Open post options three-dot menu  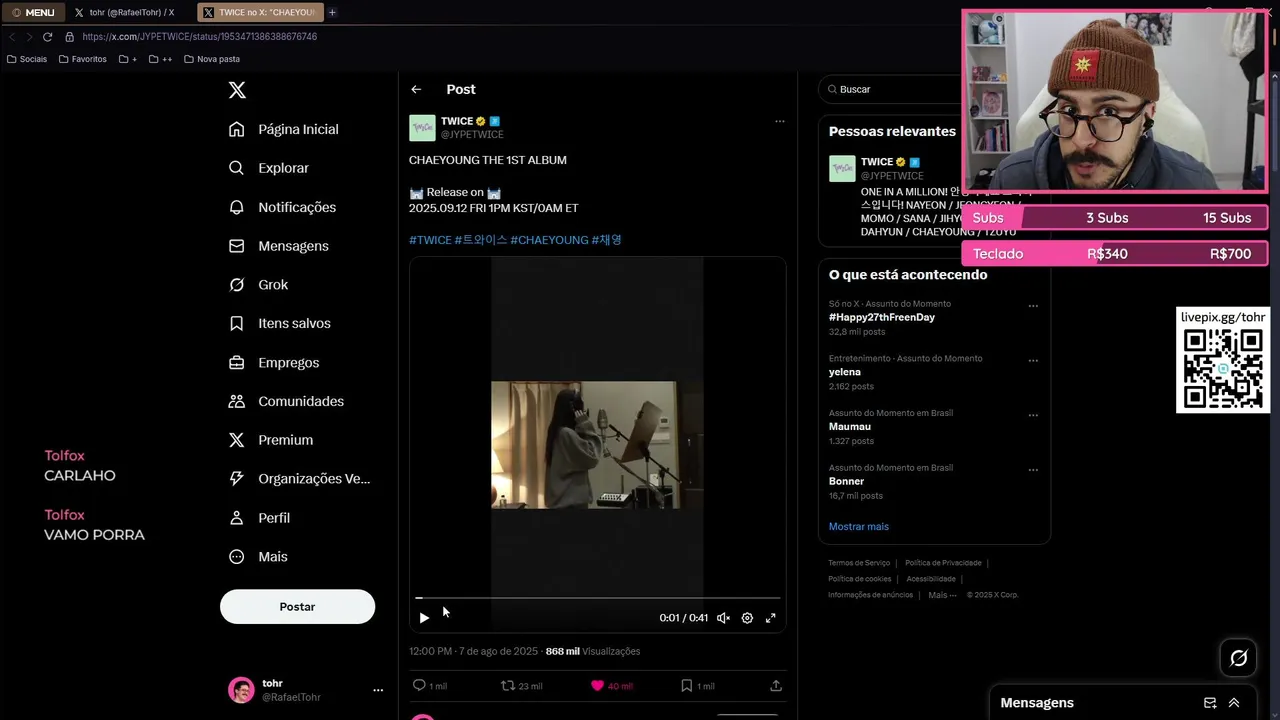pyautogui.click(x=780, y=121)
